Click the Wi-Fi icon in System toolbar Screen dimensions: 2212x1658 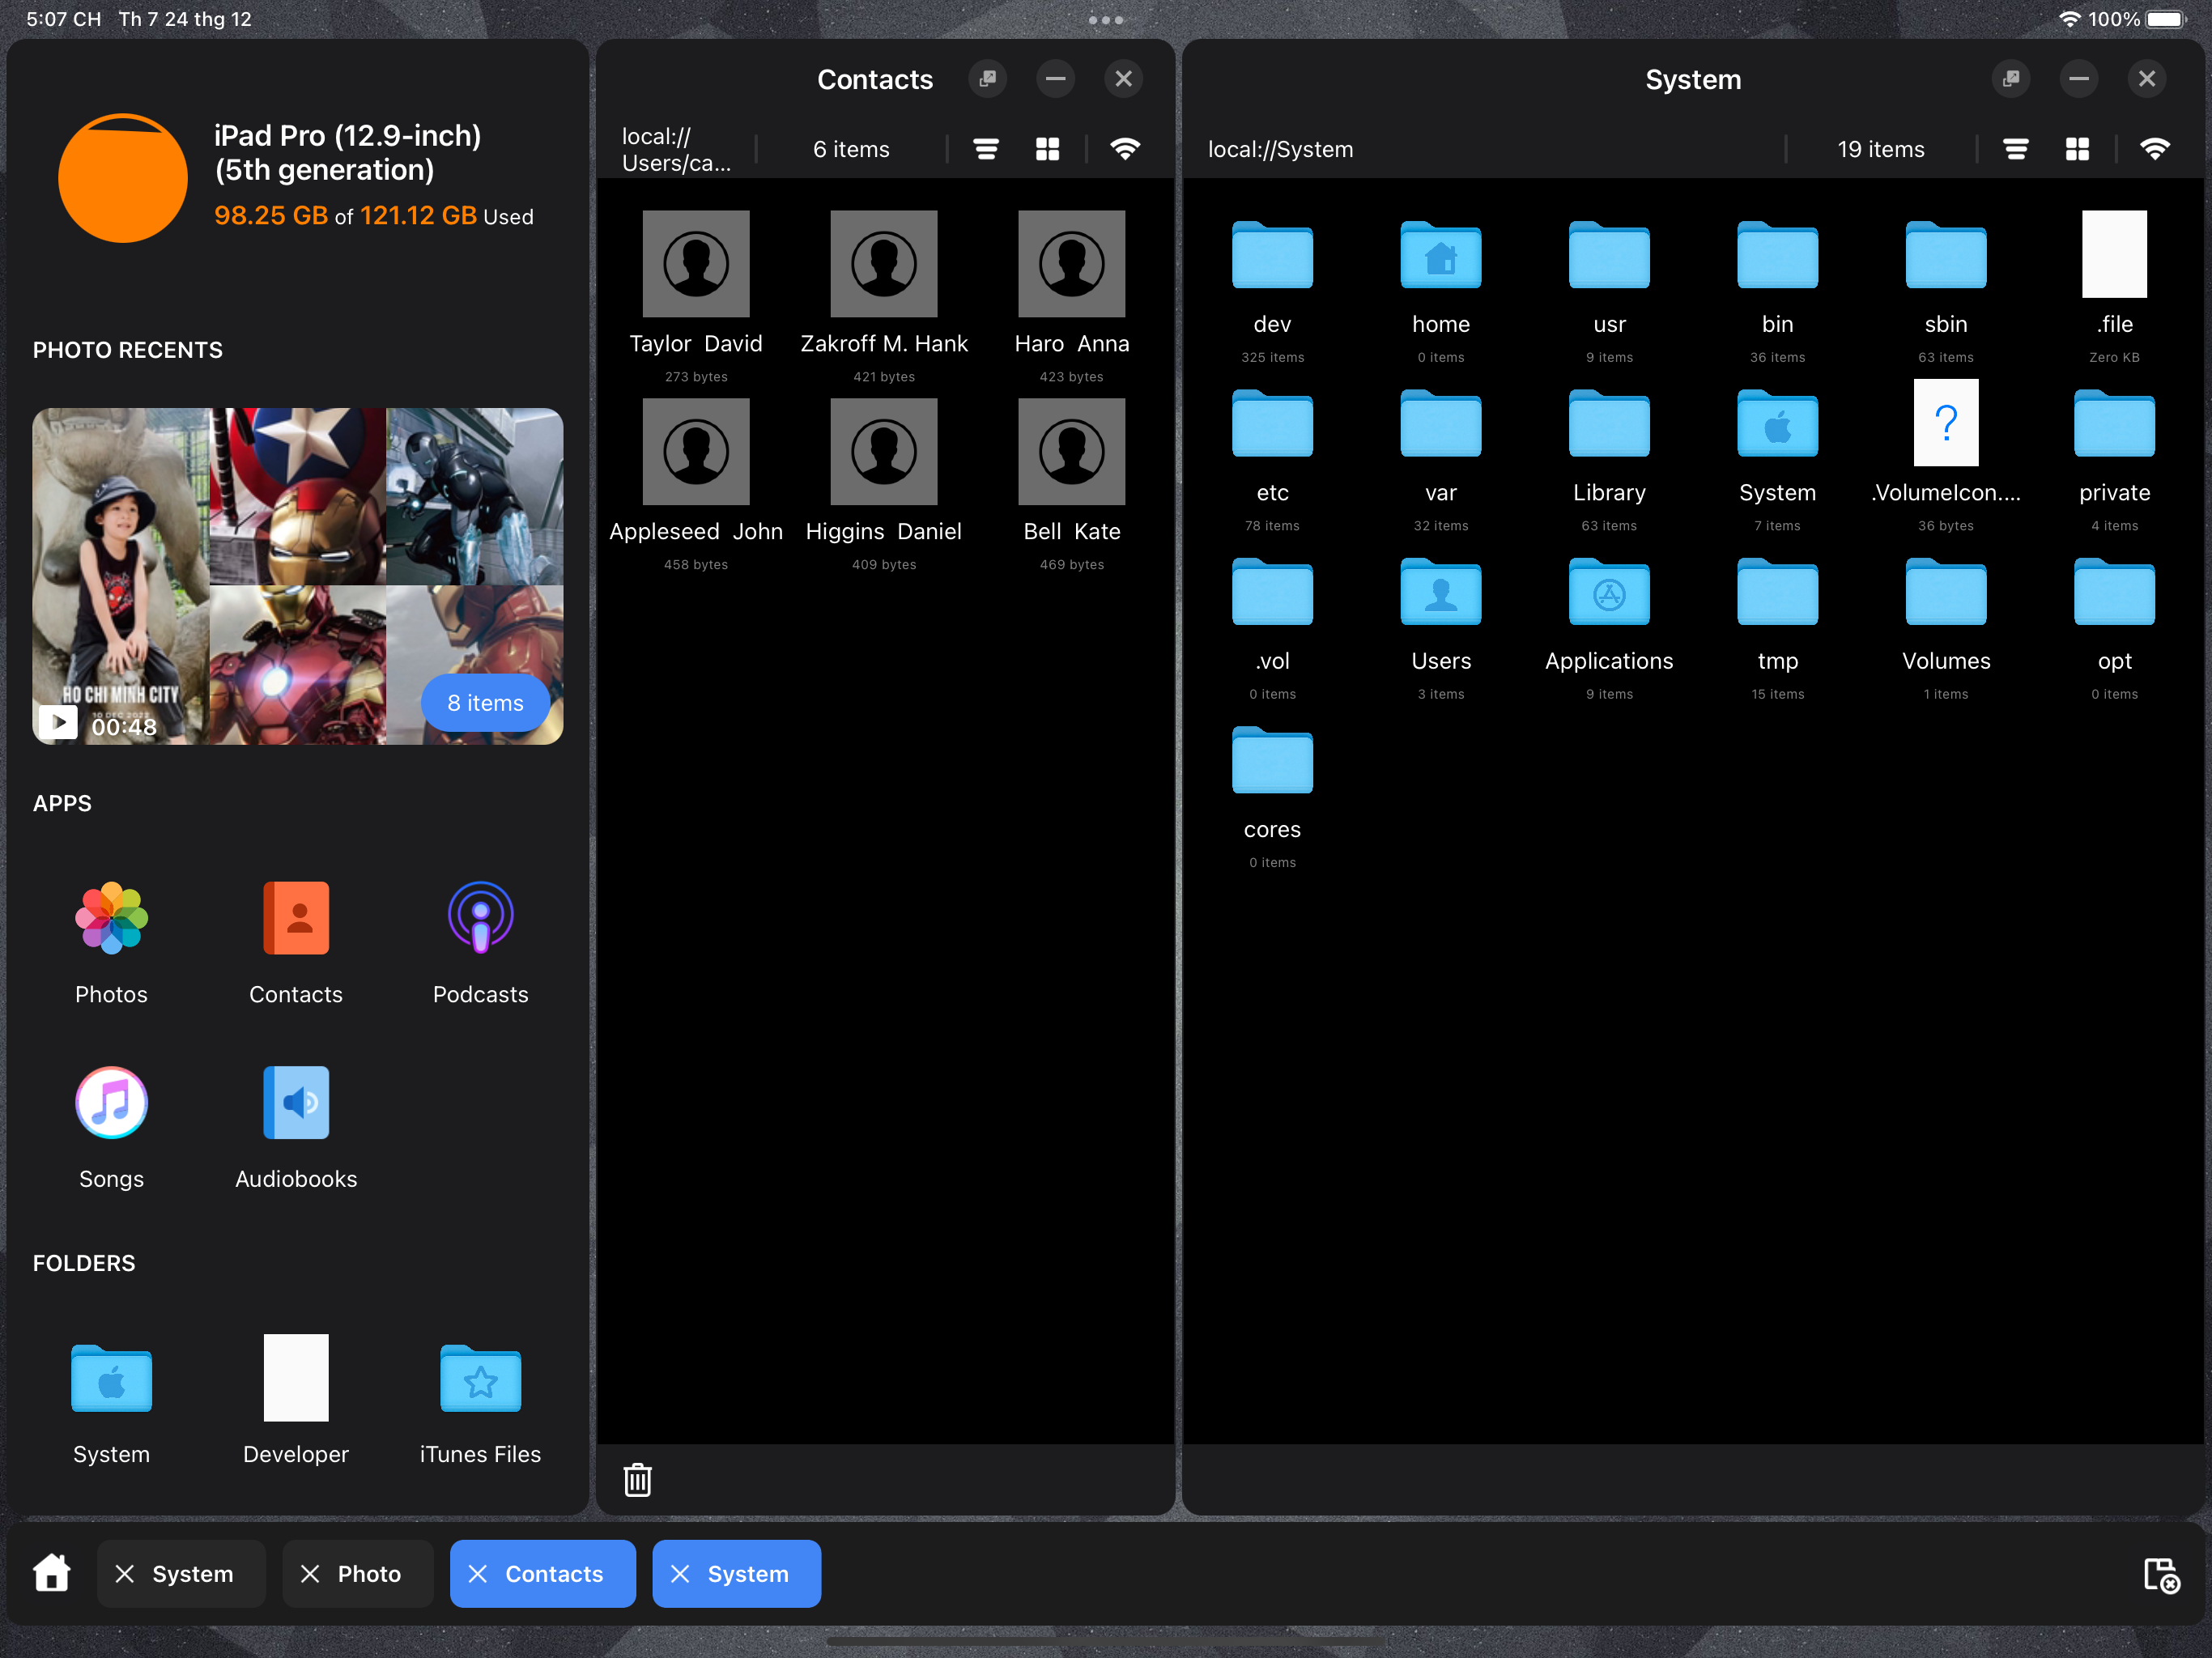tap(2155, 149)
